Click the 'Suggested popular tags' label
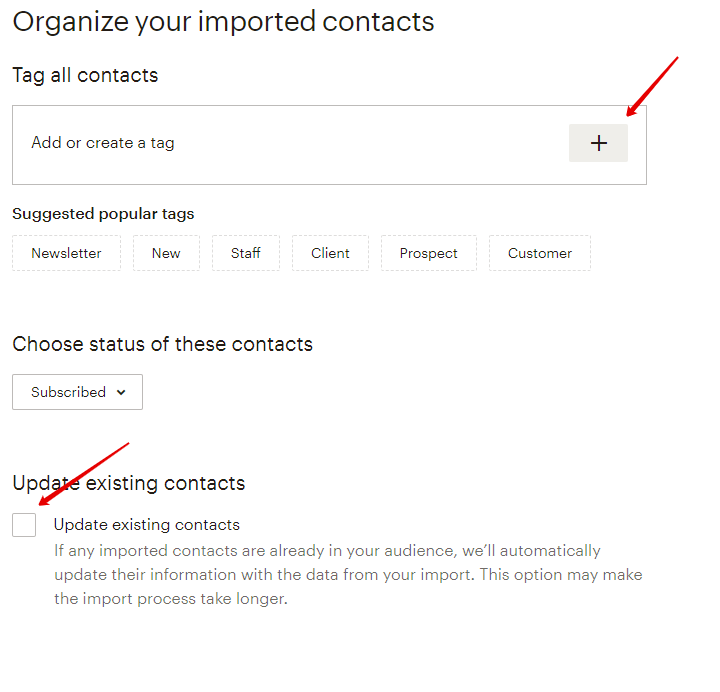Image resolution: width=720 pixels, height=692 pixels. tap(103, 214)
